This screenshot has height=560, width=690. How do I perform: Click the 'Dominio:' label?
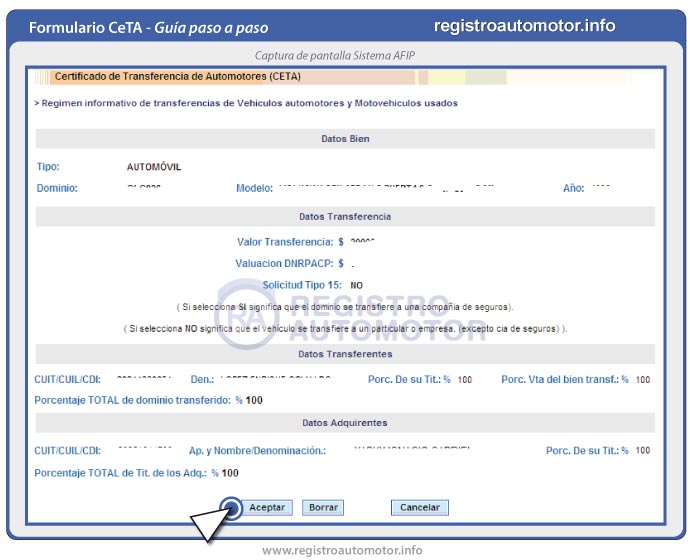coord(57,188)
